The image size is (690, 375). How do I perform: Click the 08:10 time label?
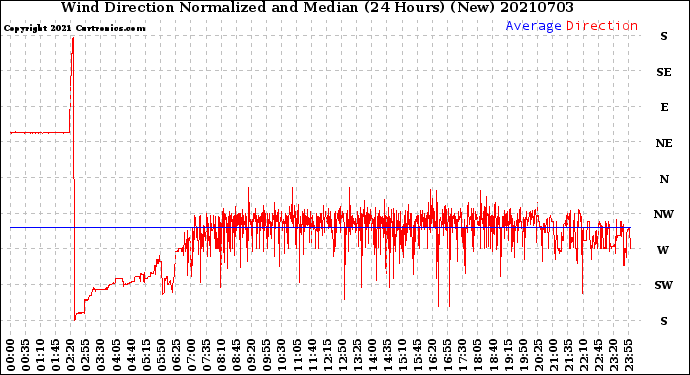point(221,356)
